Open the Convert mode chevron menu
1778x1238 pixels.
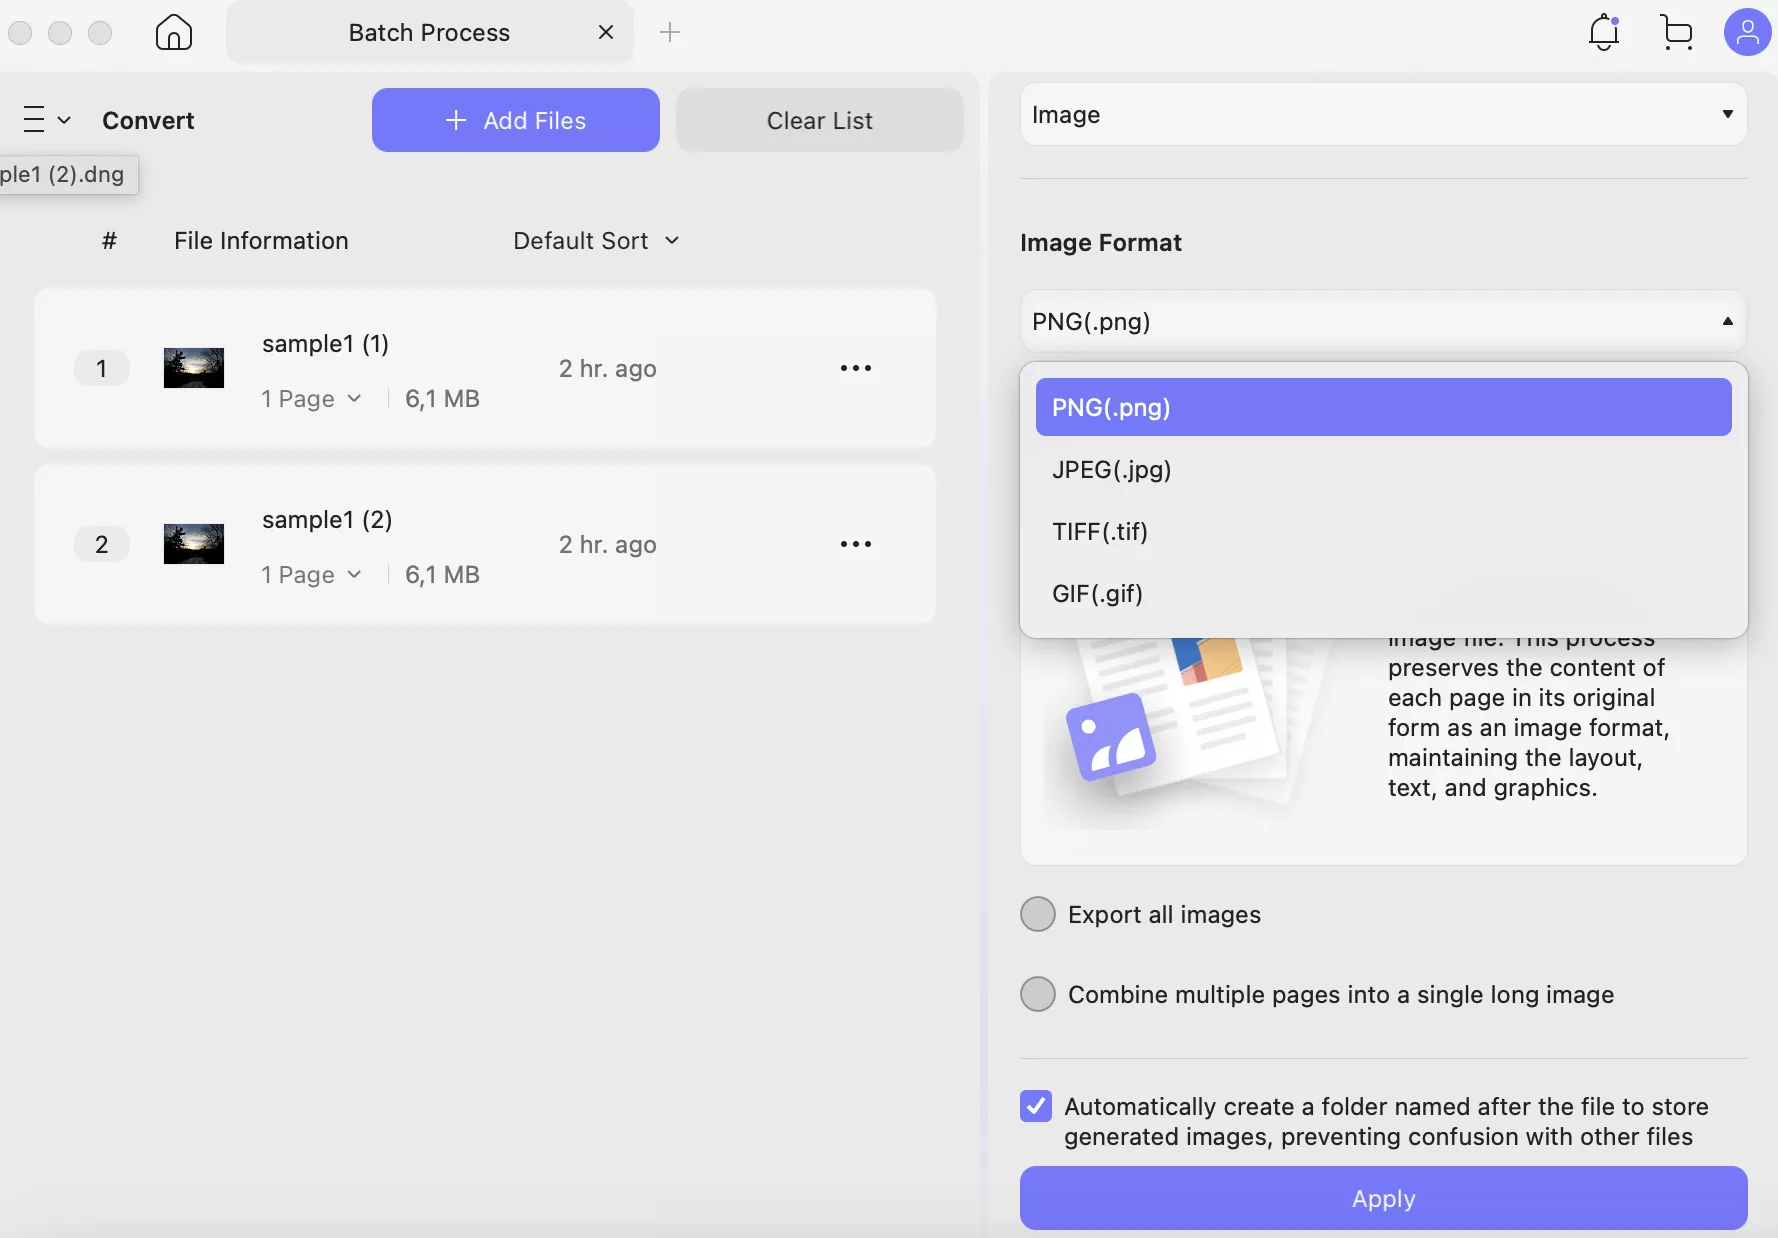pyautogui.click(x=66, y=120)
